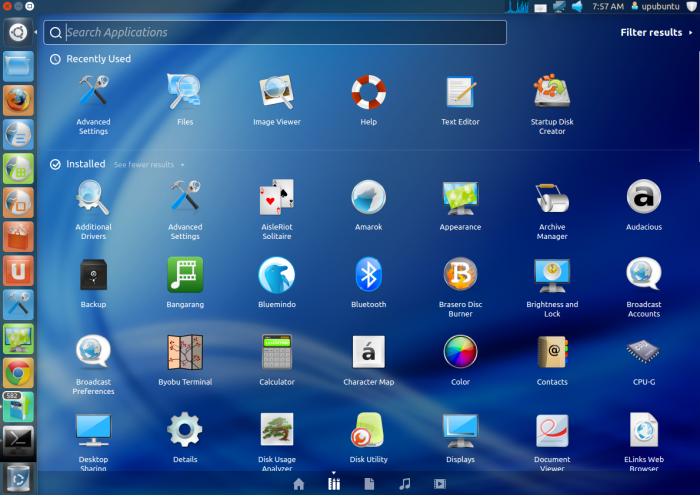Click Firefox in the Unity launcher

(18, 101)
